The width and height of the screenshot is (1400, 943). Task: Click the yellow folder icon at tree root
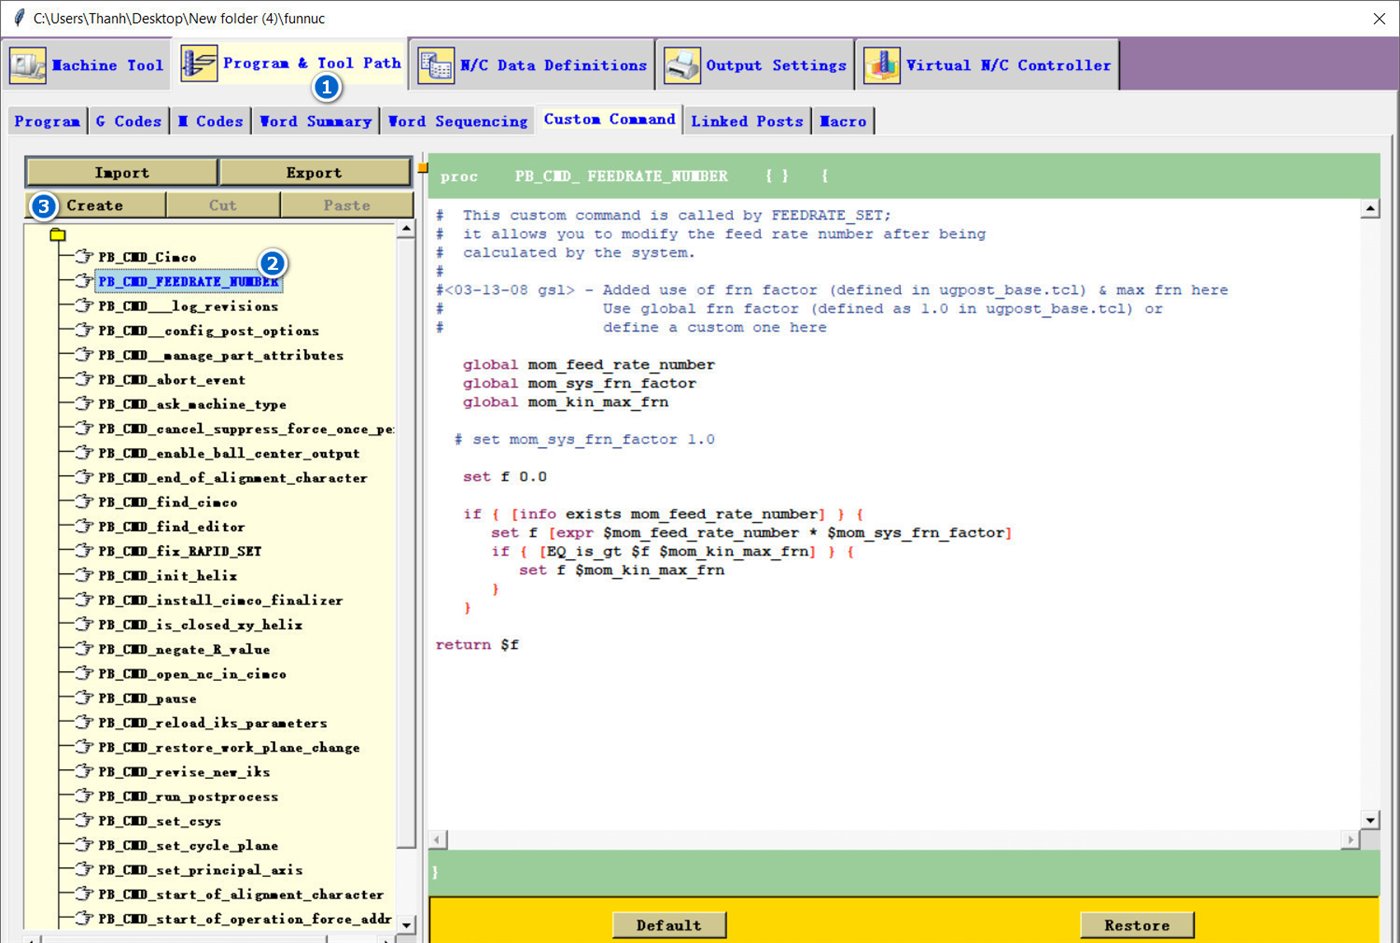57,235
